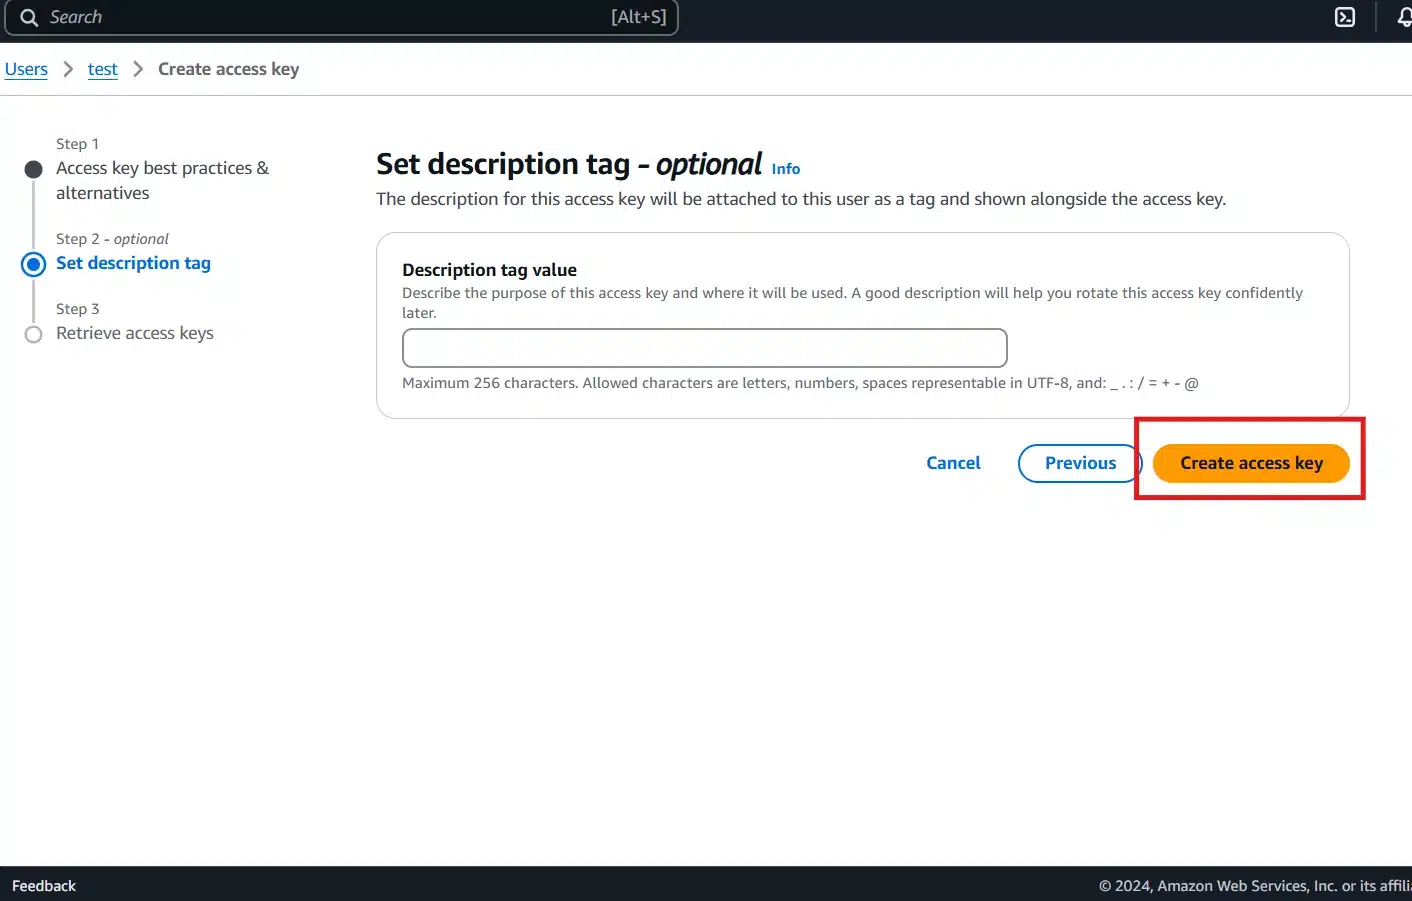Click the Create access key breadcrumb text
The width and height of the screenshot is (1412, 901).
click(228, 68)
